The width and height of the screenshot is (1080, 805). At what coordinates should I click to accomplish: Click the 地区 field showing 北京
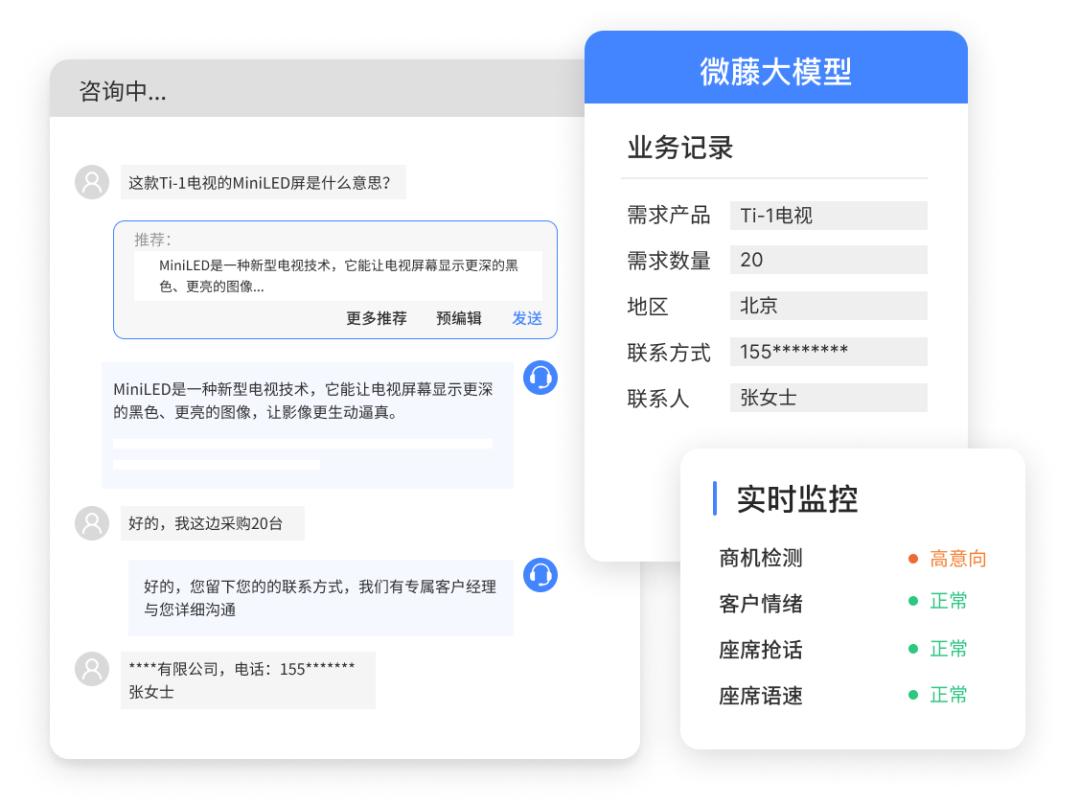827,306
